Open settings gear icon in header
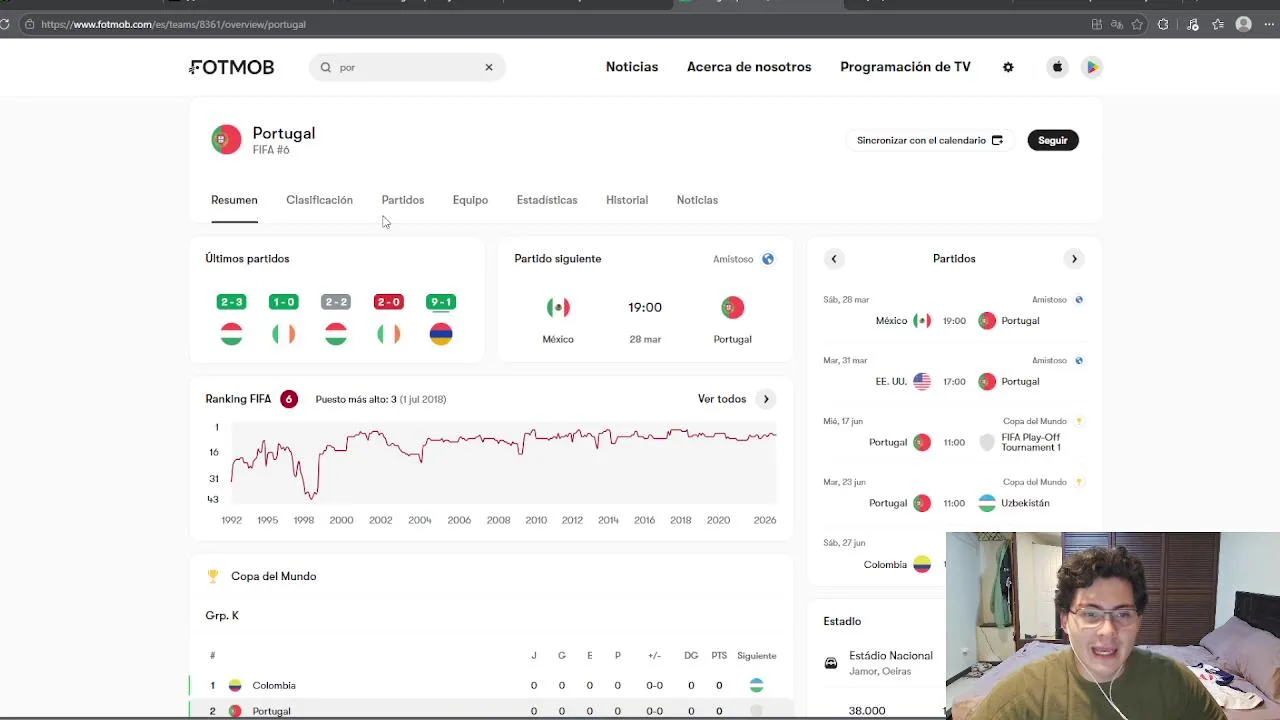Viewport: 1280px width, 720px height. pos(1008,67)
